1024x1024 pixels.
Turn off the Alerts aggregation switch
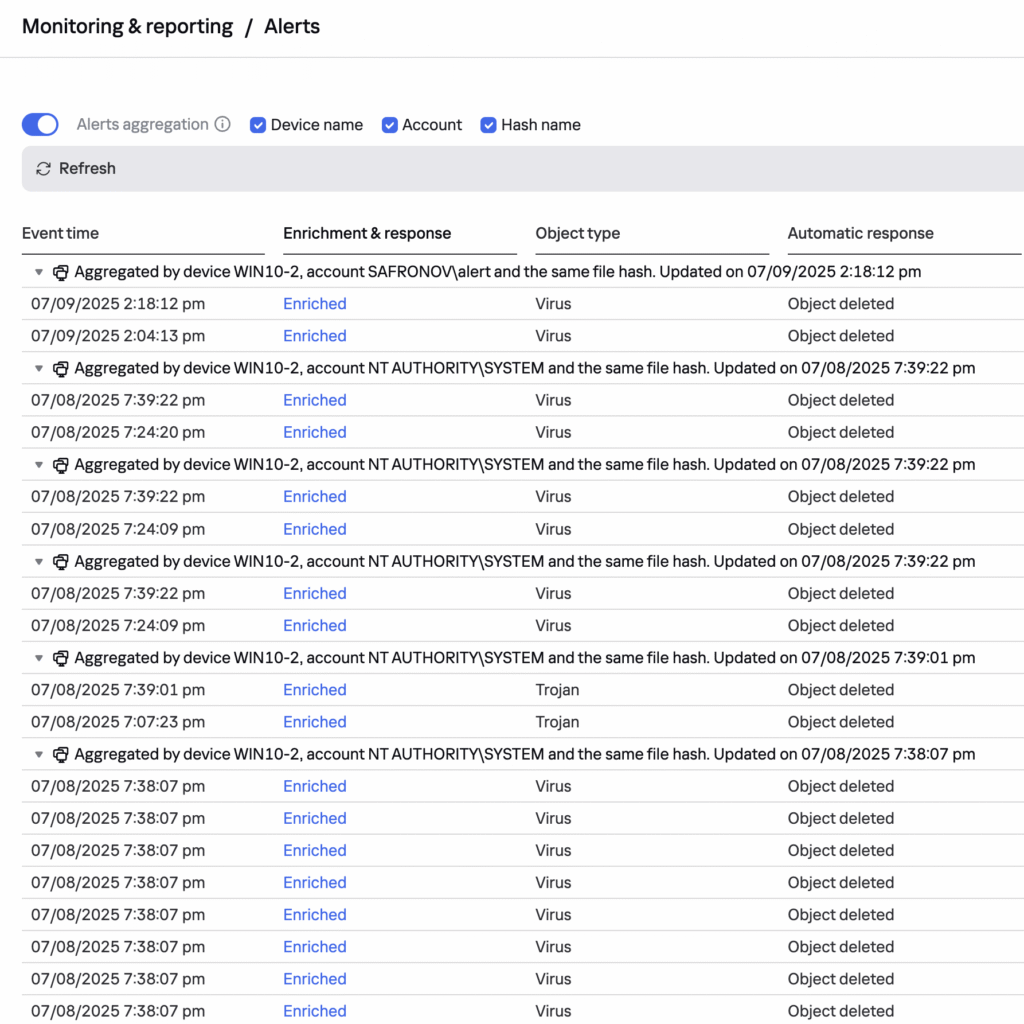[40, 125]
